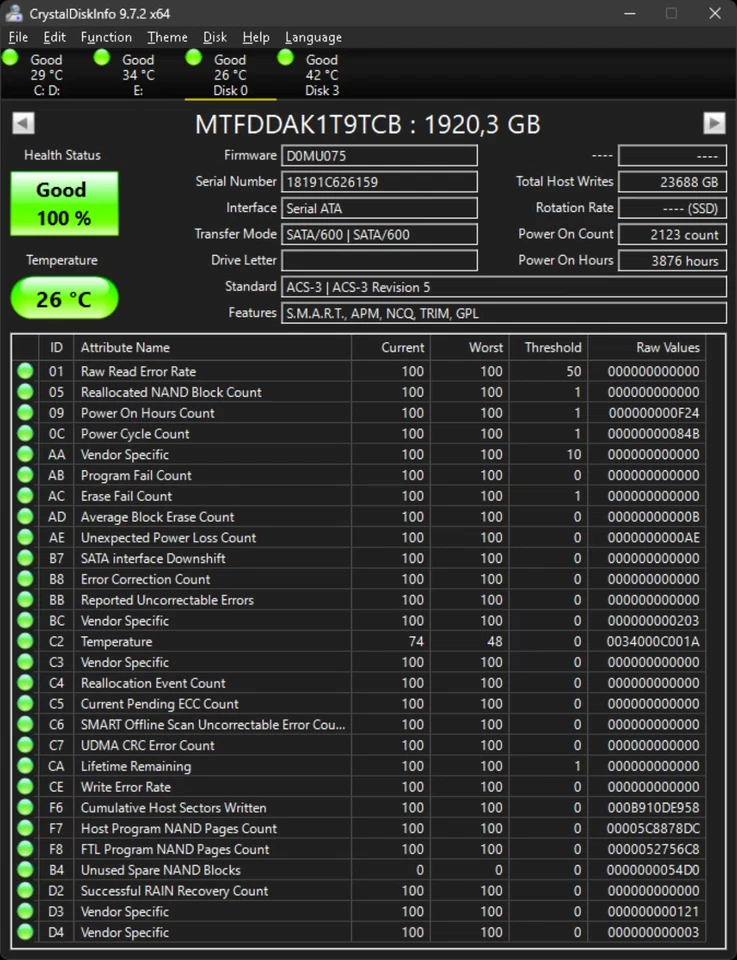
Task: Click the Power On Hours 3876 hours value
Action: point(672,260)
